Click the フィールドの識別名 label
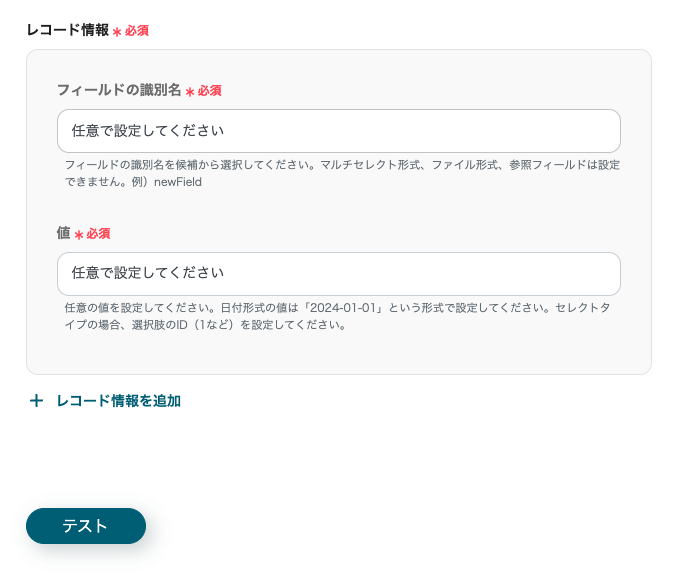This screenshot has height=577, width=685. (x=119, y=90)
